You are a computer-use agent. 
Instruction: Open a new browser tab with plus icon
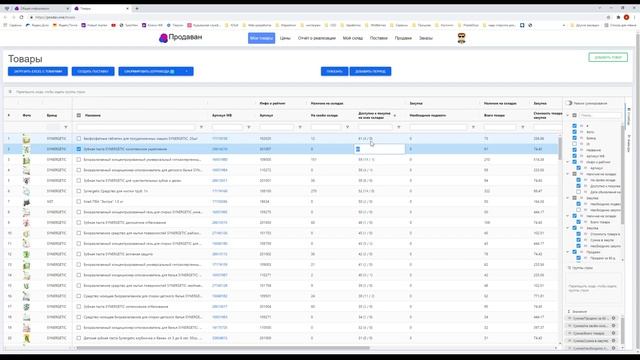click(137, 8)
